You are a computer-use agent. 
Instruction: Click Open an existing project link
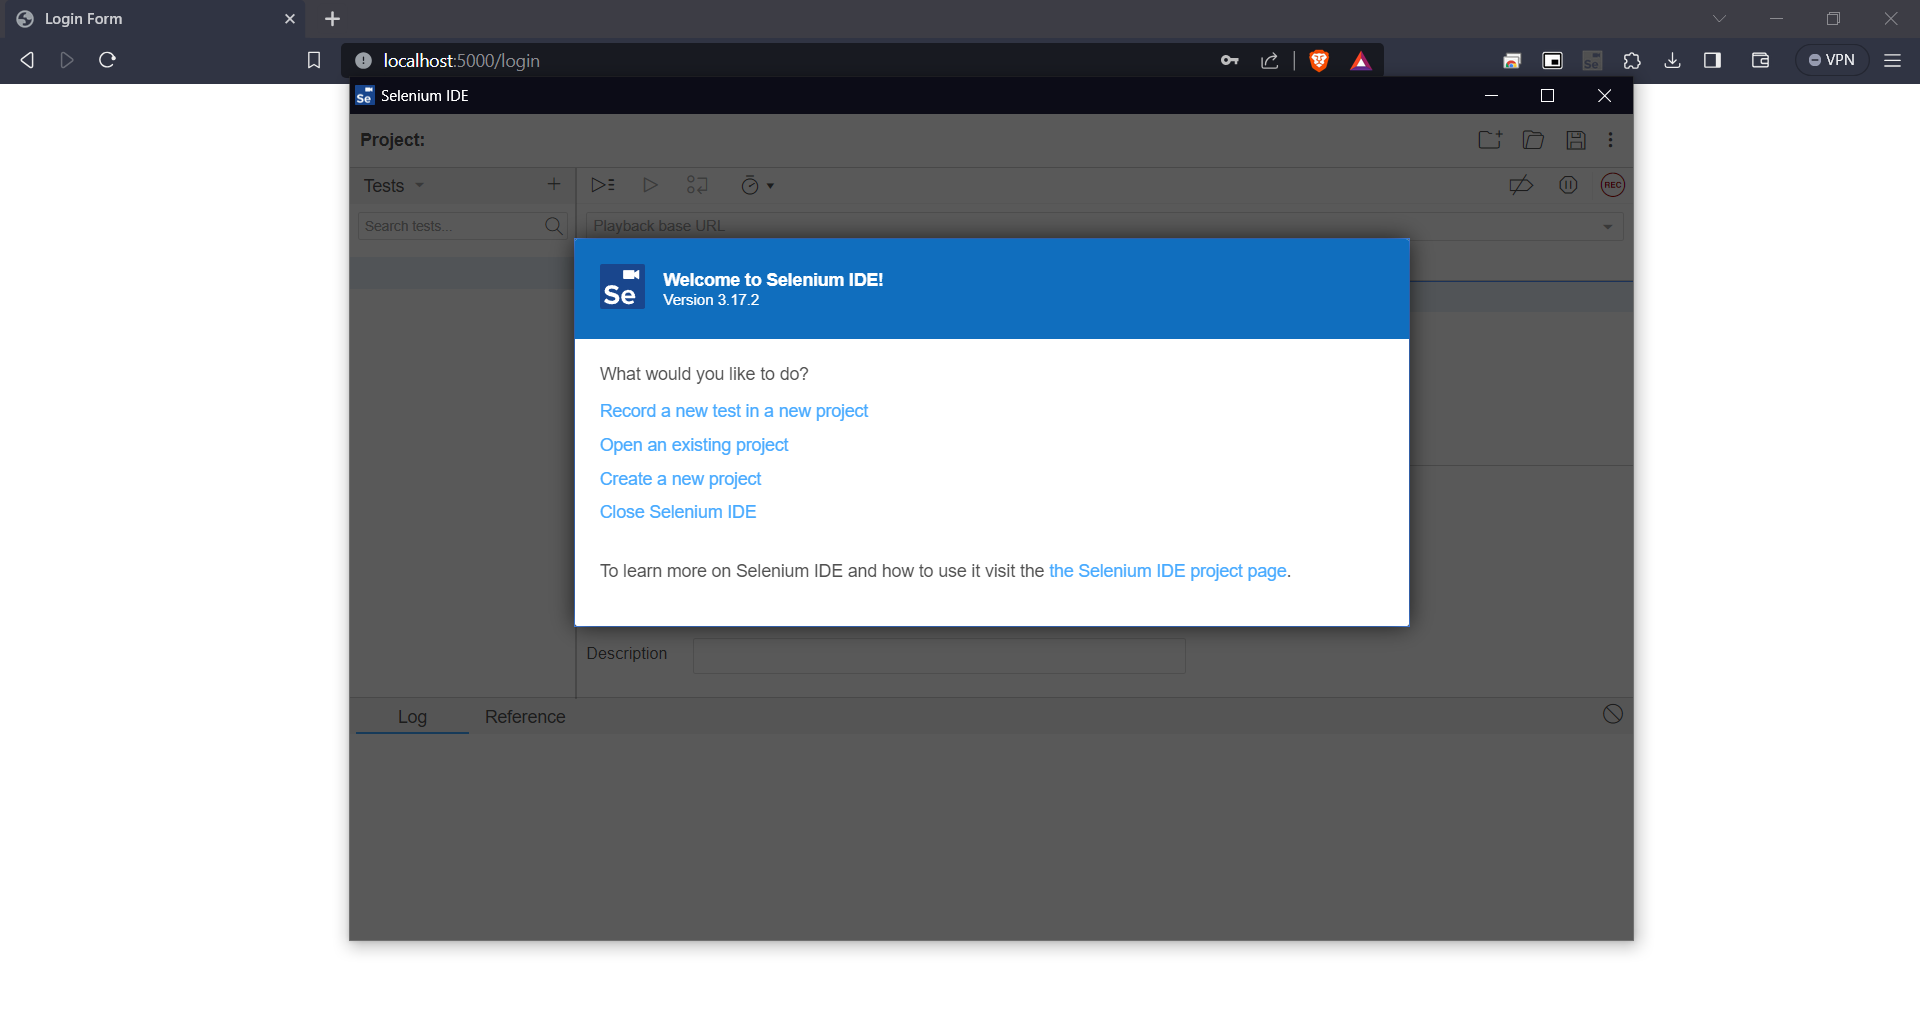point(693,445)
